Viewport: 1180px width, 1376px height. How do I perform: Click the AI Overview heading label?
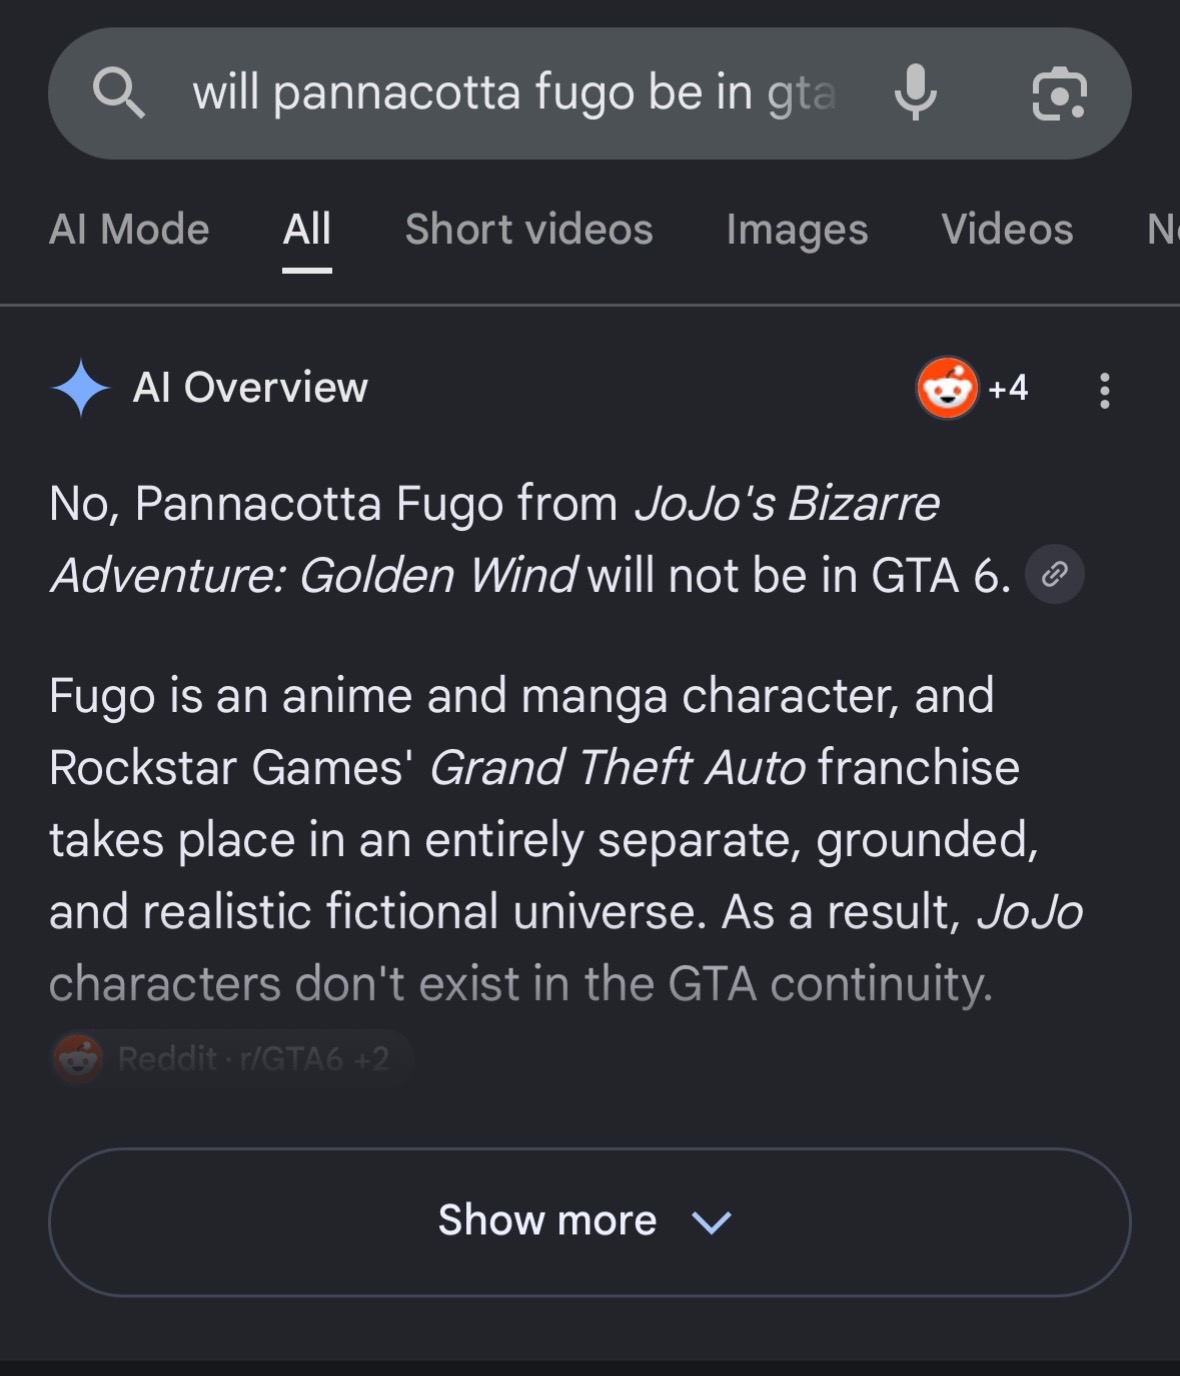[x=251, y=388]
